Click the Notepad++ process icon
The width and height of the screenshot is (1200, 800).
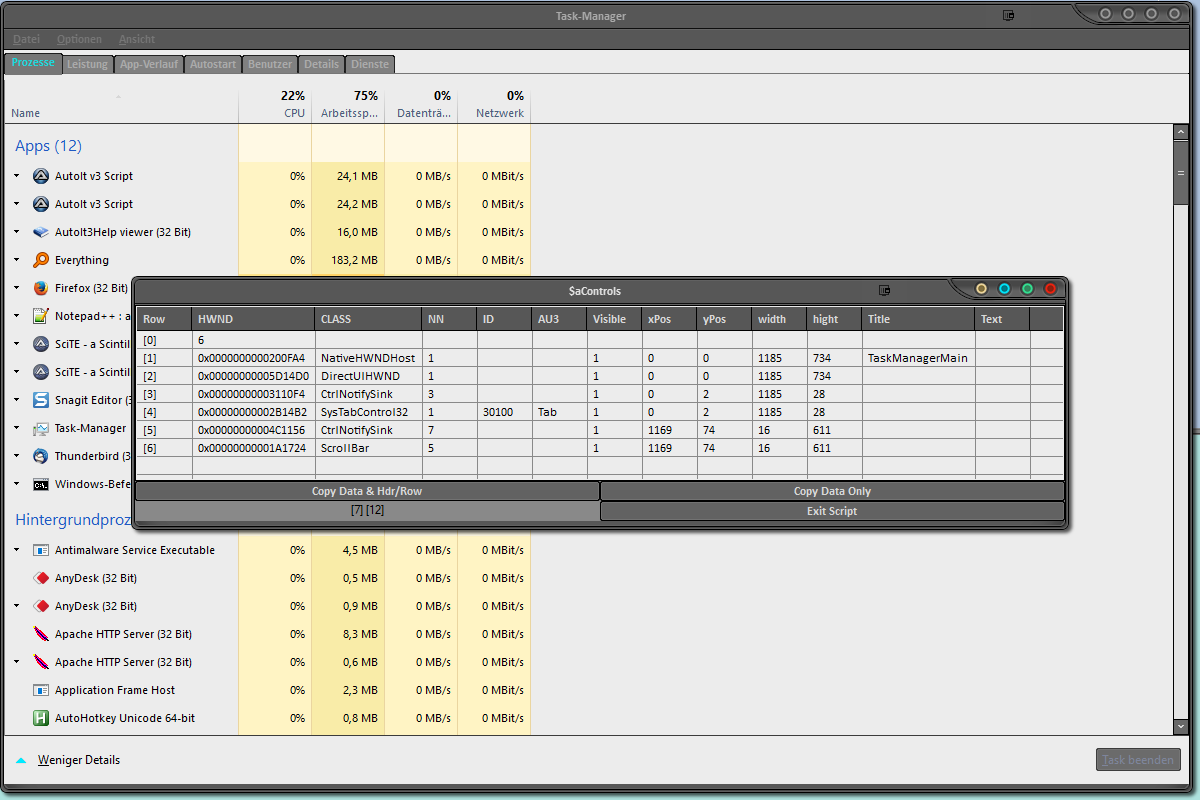41,316
